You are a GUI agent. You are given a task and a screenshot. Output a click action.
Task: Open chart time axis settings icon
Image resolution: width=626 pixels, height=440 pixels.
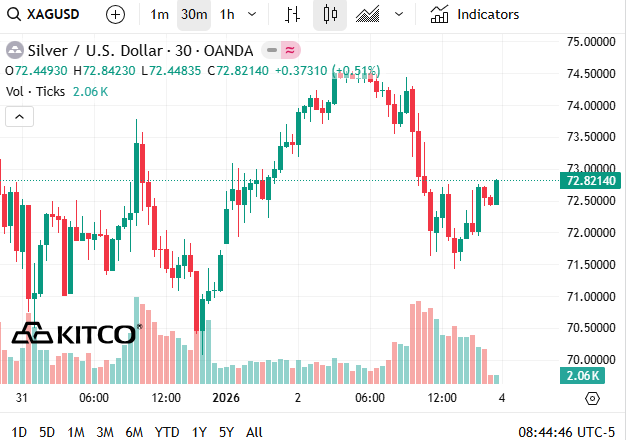point(591,398)
